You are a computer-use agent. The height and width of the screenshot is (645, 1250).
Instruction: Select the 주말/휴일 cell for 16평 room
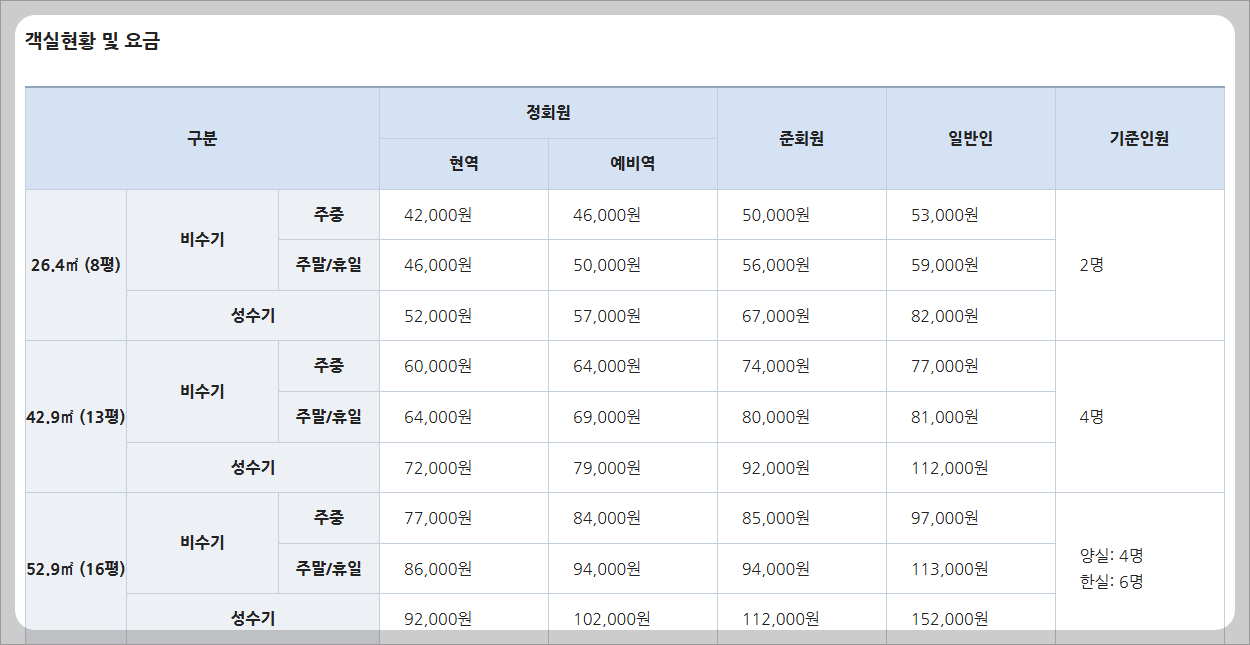tap(330, 568)
